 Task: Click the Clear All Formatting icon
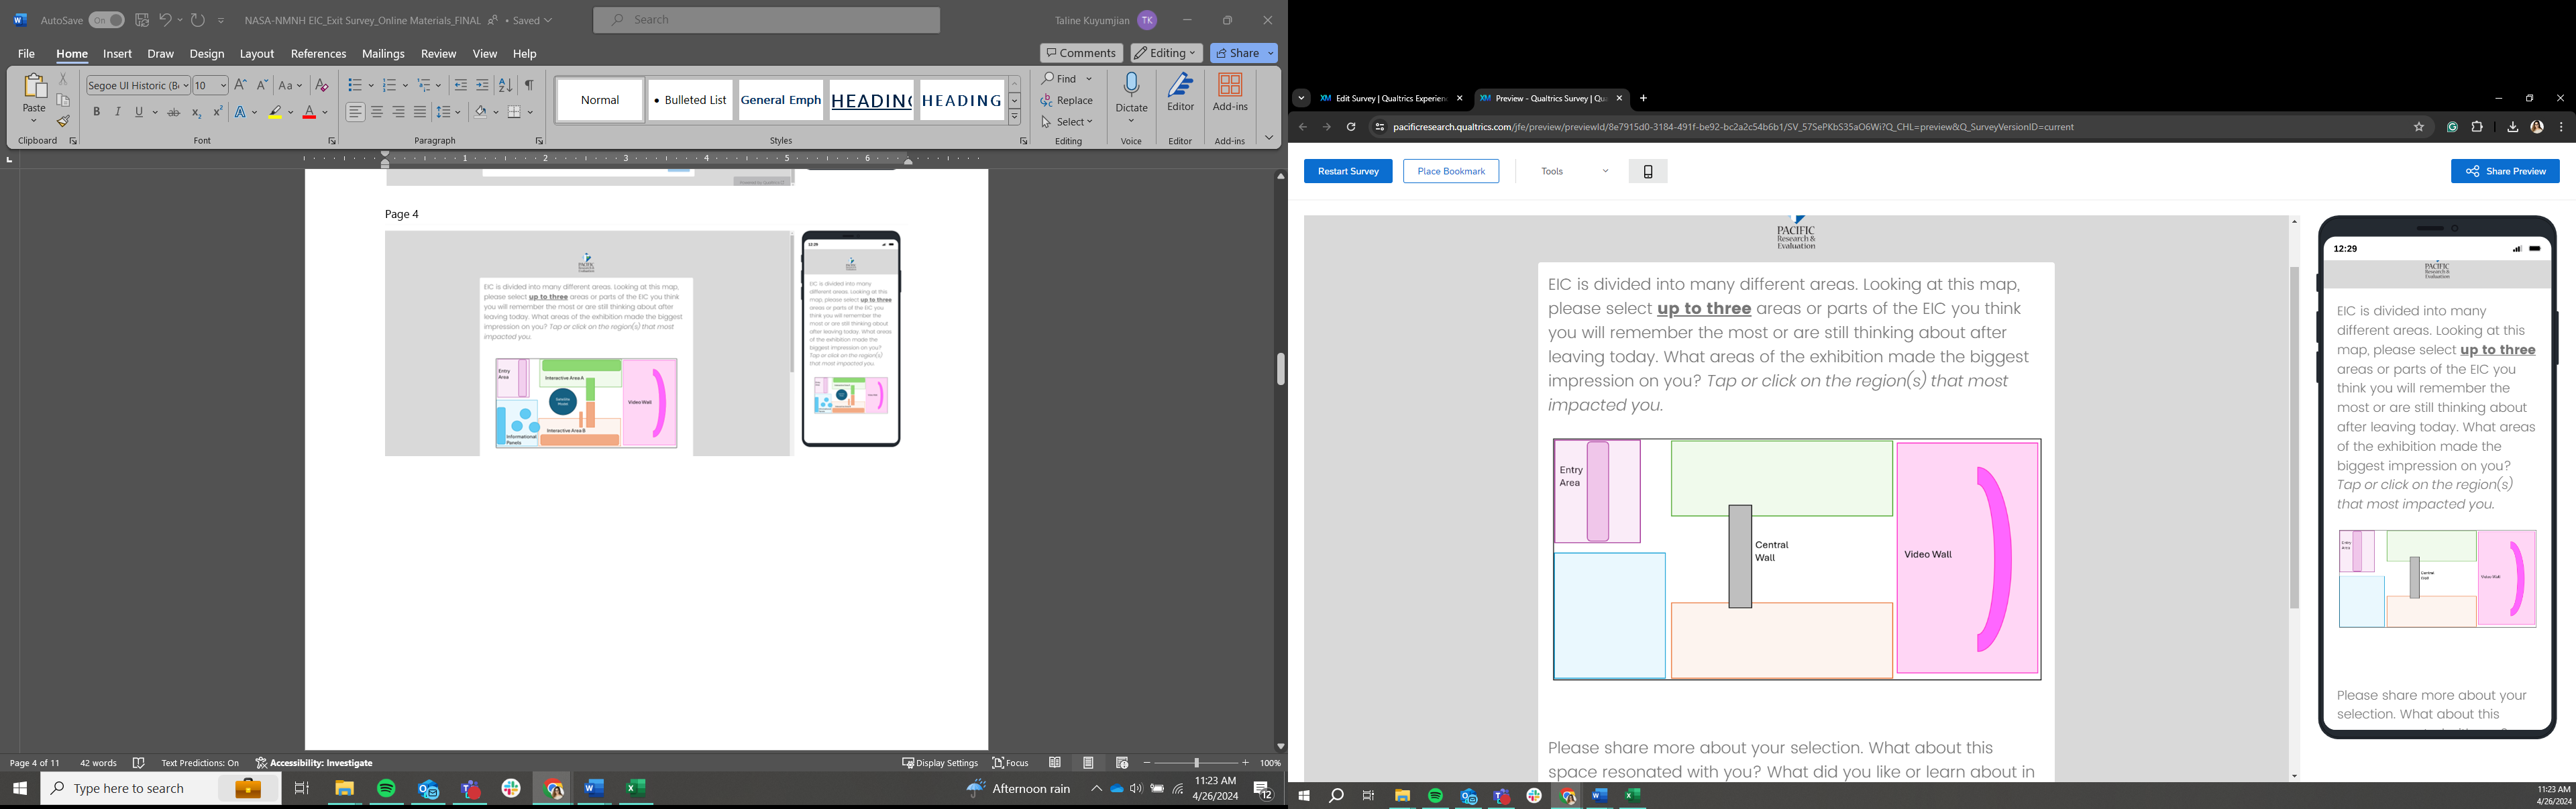coord(321,86)
